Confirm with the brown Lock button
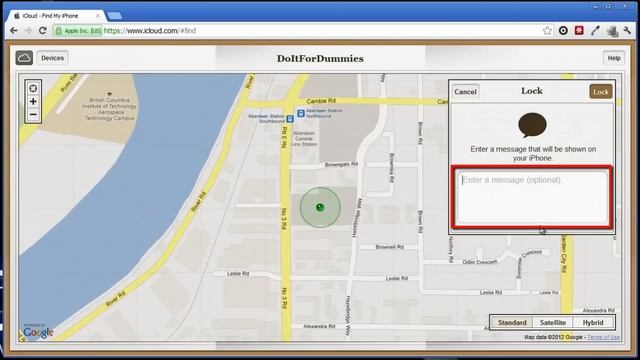Image resolution: width=640 pixels, height=360 pixels. 600,91
